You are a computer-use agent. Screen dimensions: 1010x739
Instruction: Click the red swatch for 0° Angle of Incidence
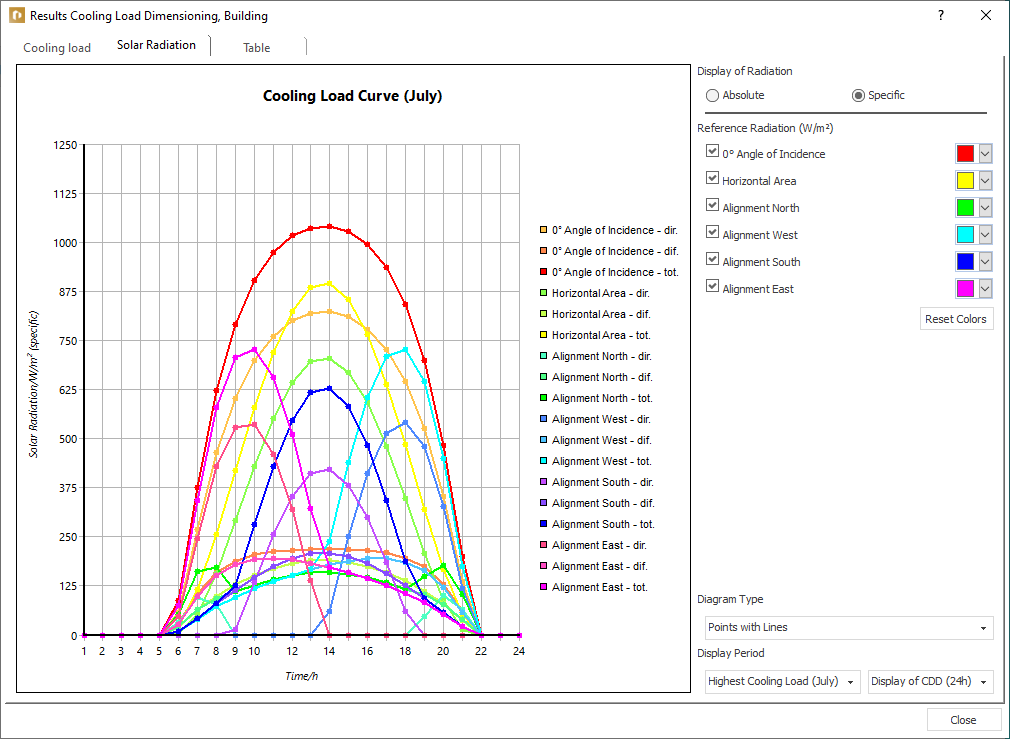click(966, 153)
